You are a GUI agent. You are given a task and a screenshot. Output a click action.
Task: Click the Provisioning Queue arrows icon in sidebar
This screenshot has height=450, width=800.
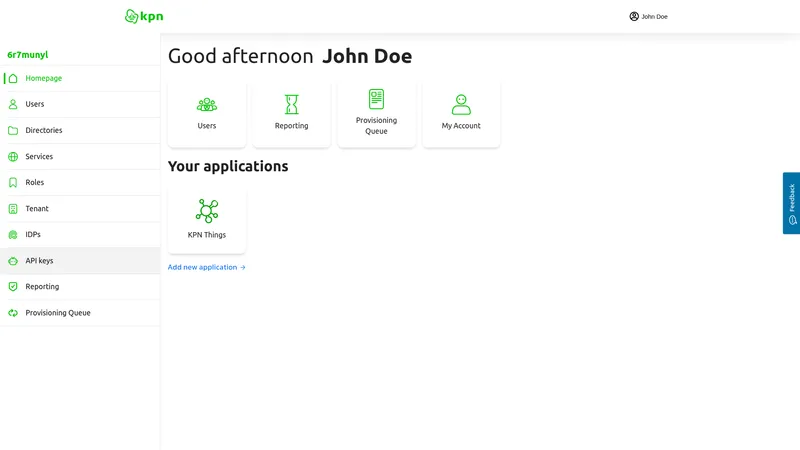[x=13, y=313]
